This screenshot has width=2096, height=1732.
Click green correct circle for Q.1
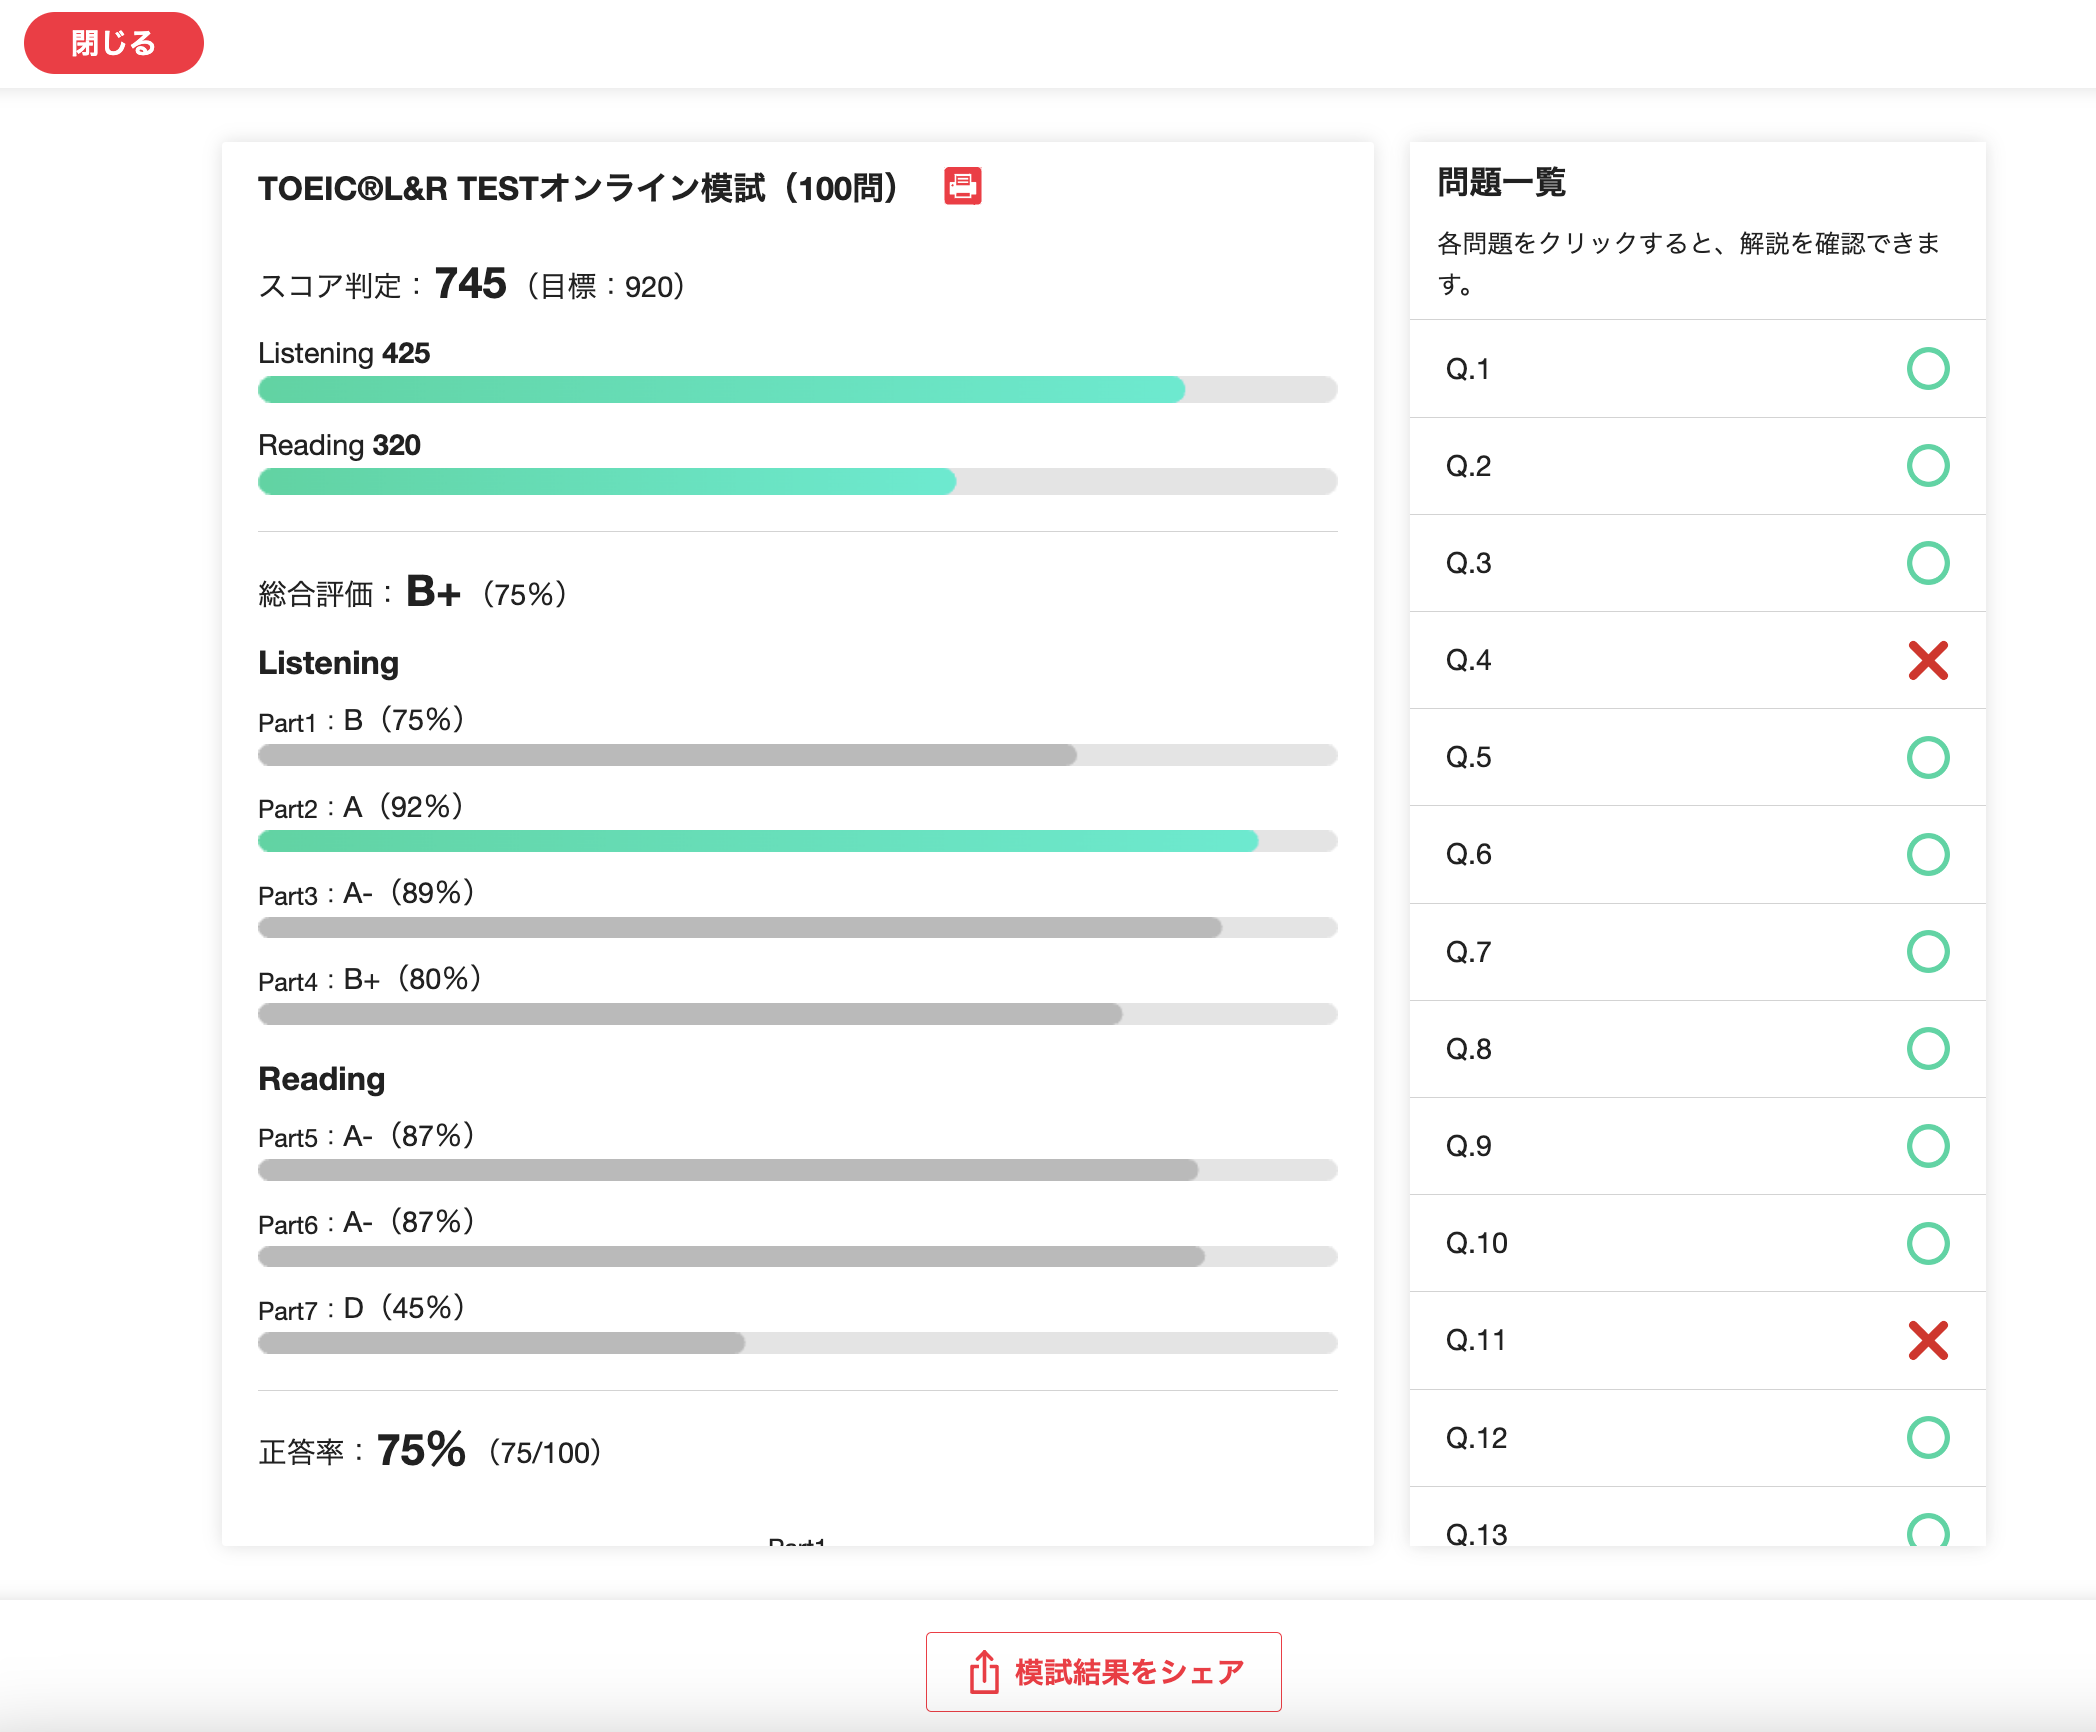(x=1928, y=368)
